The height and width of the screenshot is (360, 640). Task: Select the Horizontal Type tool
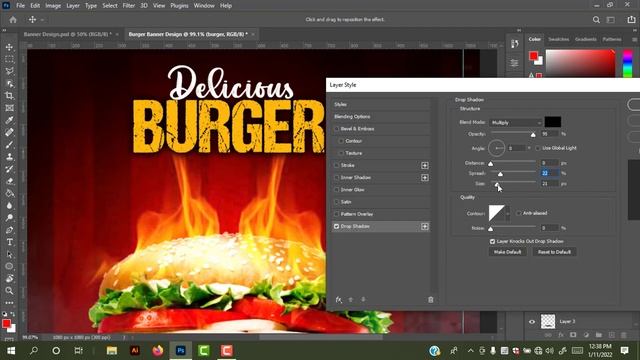click(9, 242)
